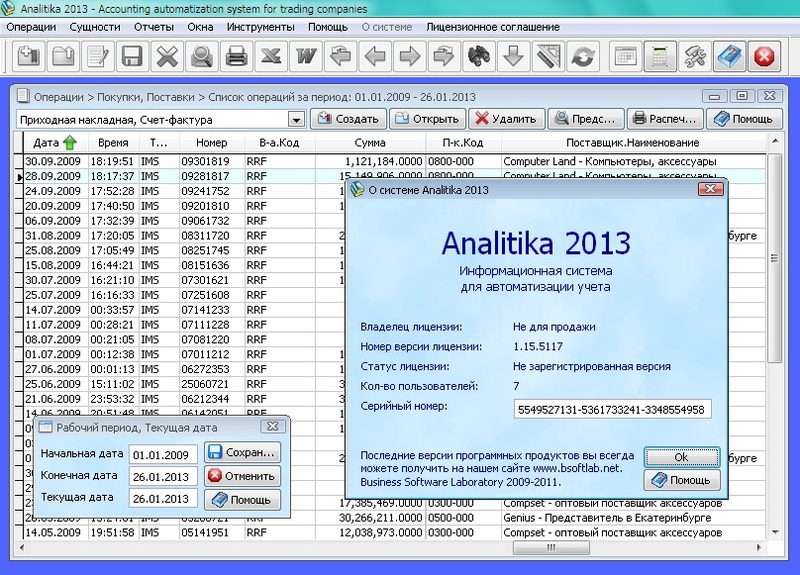Select the cell with sum 12,038,973.0000
The image size is (800, 575).
click(370, 532)
